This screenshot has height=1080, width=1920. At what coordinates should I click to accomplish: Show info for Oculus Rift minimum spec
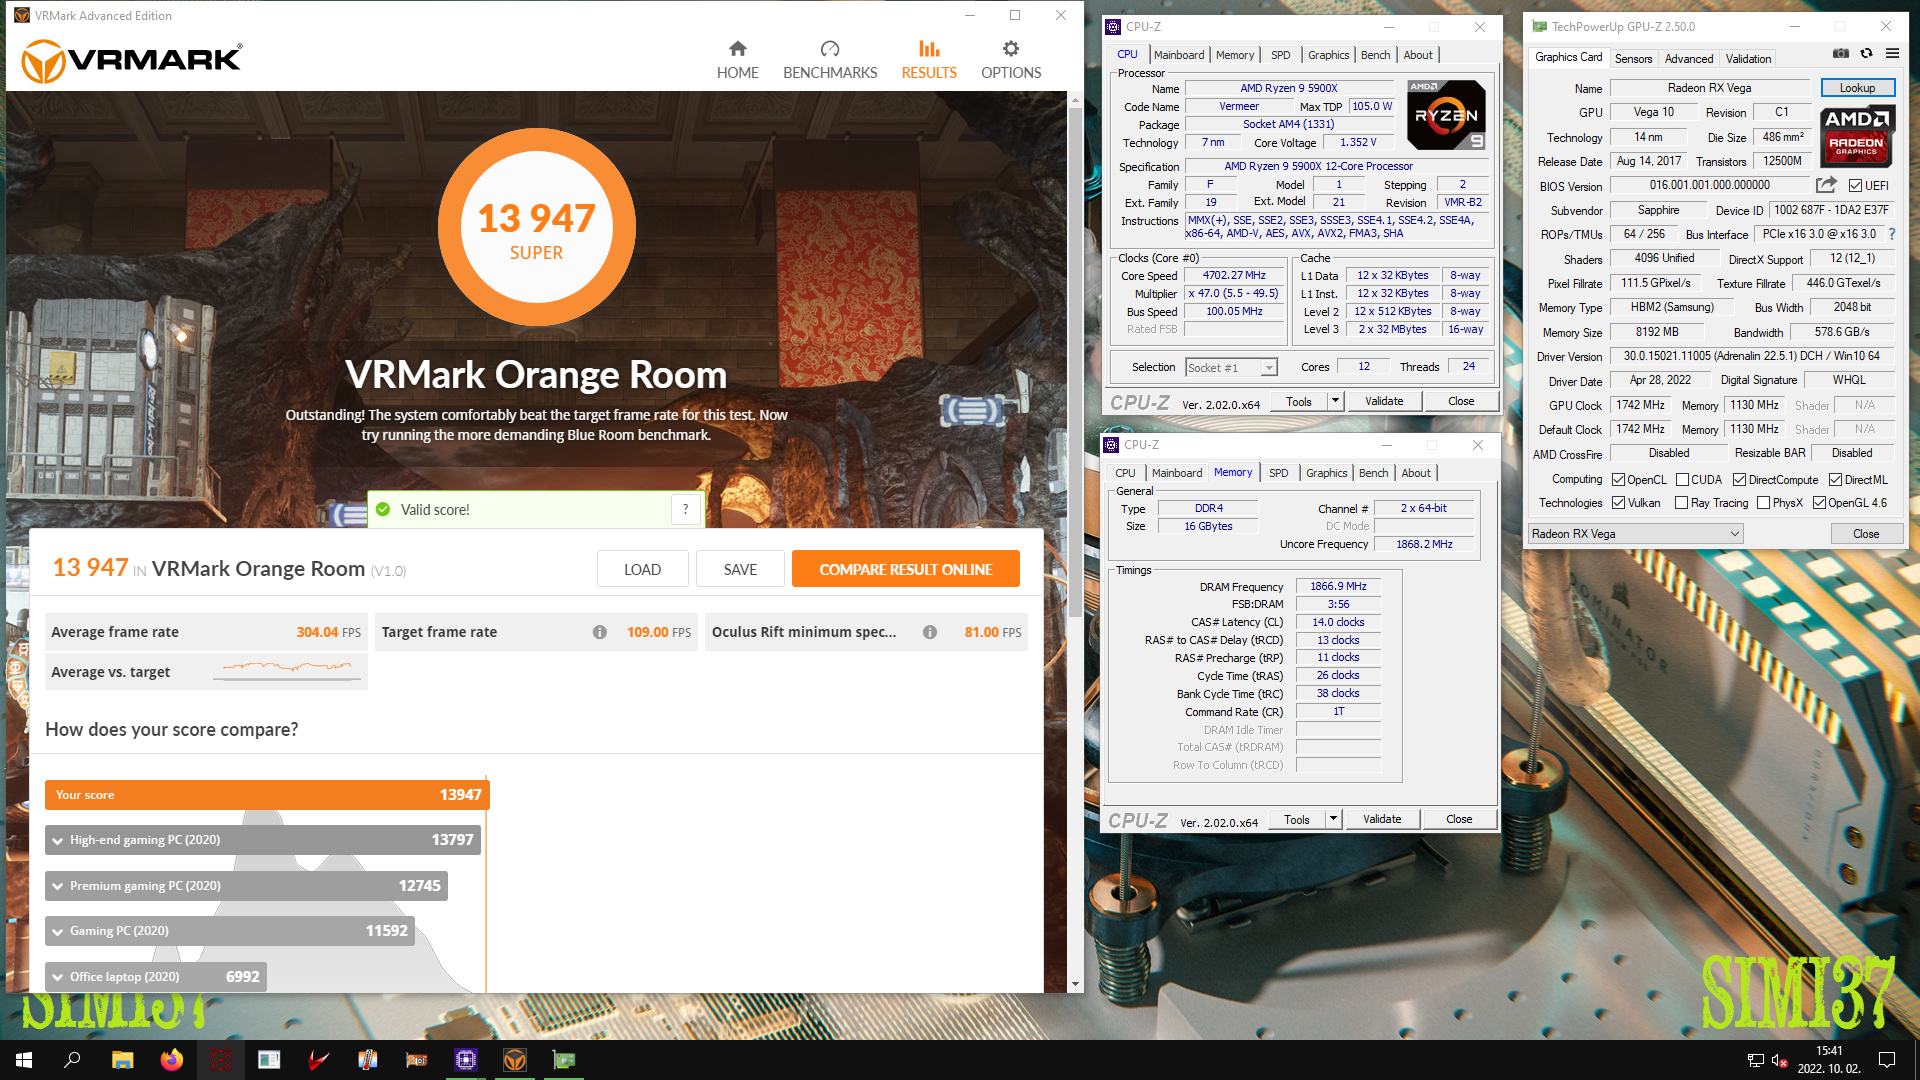929,632
